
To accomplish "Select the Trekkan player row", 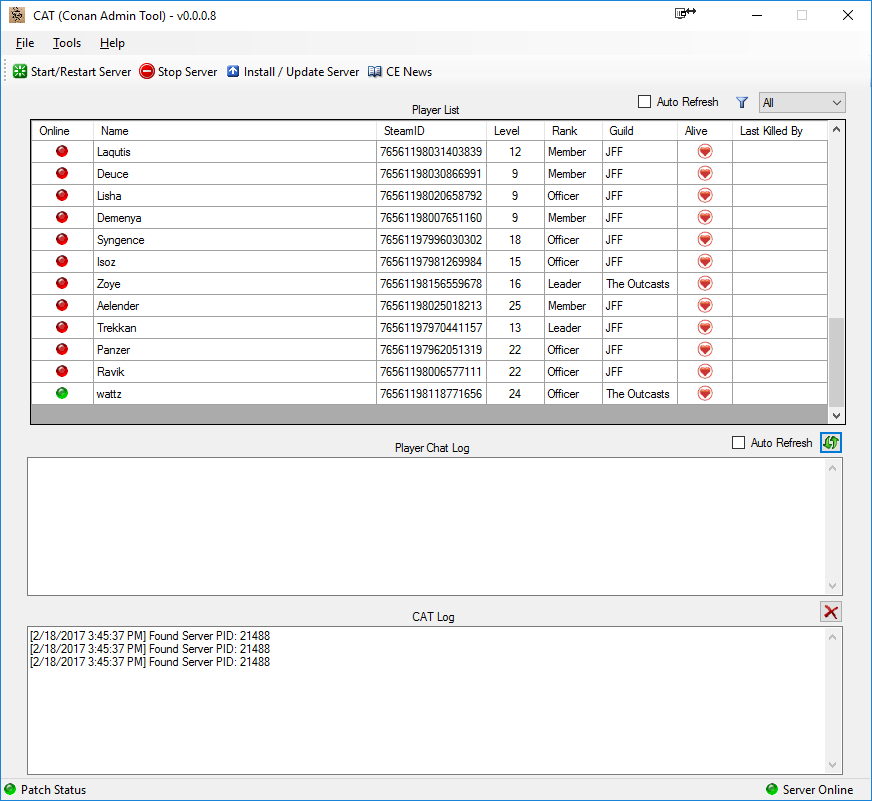I will [x=235, y=328].
